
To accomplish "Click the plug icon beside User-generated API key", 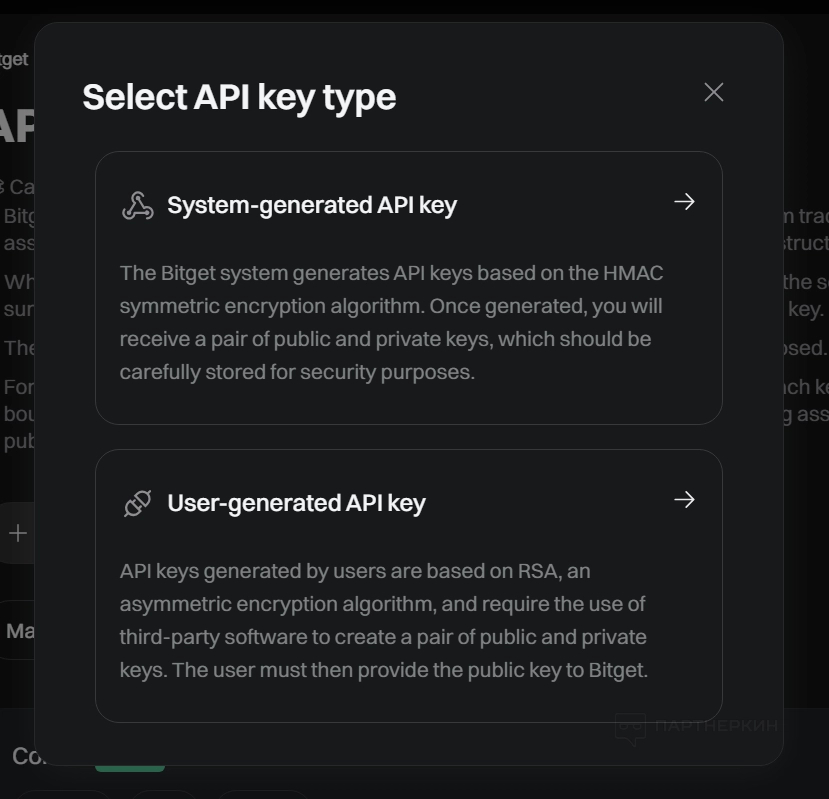I will pos(137,503).
